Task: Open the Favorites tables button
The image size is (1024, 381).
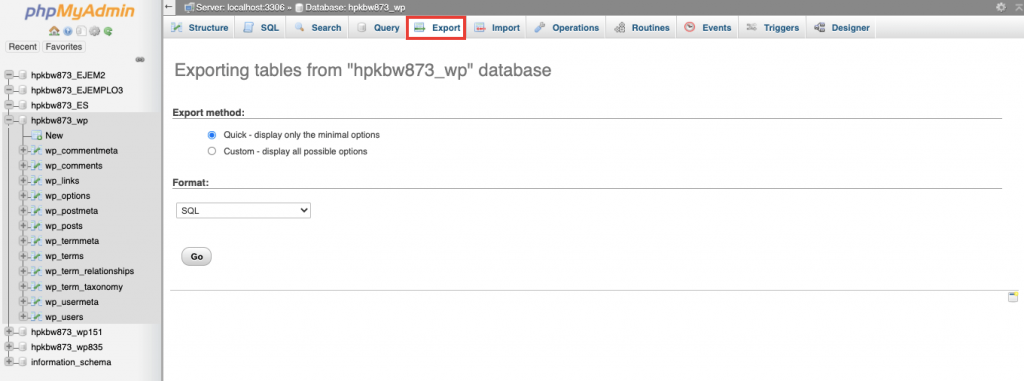Action: [x=64, y=47]
